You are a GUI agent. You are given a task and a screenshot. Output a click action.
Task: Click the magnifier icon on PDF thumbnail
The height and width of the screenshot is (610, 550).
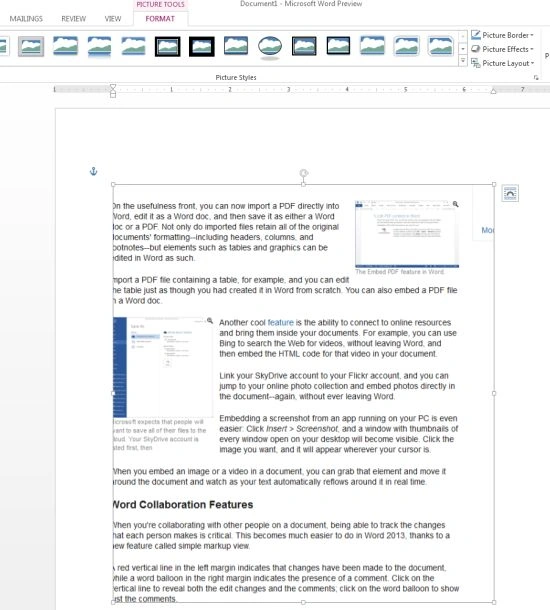click(455, 204)
